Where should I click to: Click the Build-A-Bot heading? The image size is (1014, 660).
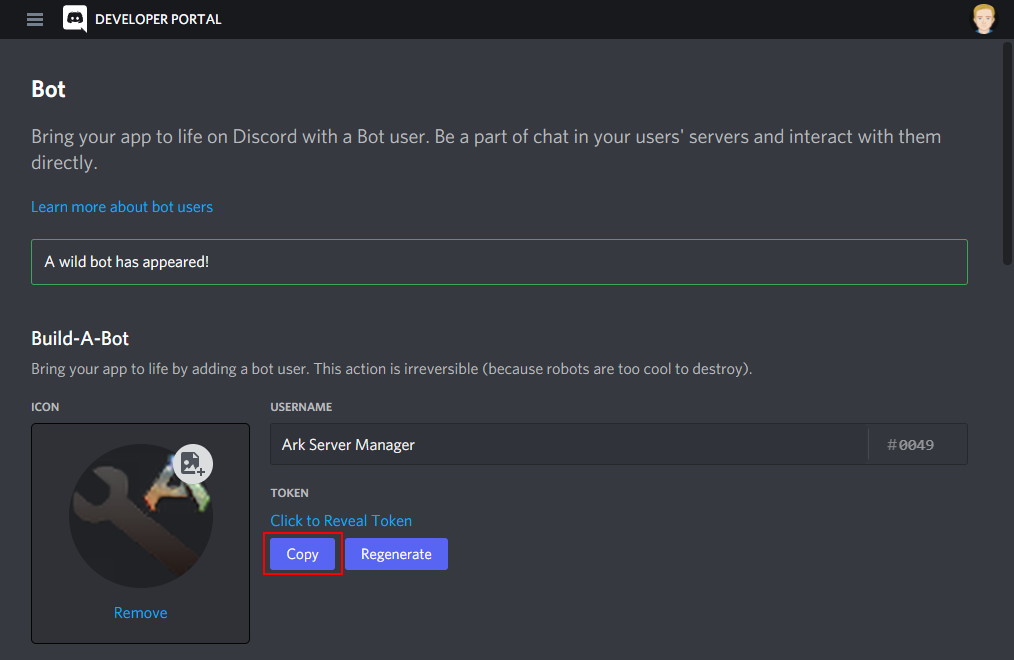click(80, 338)
